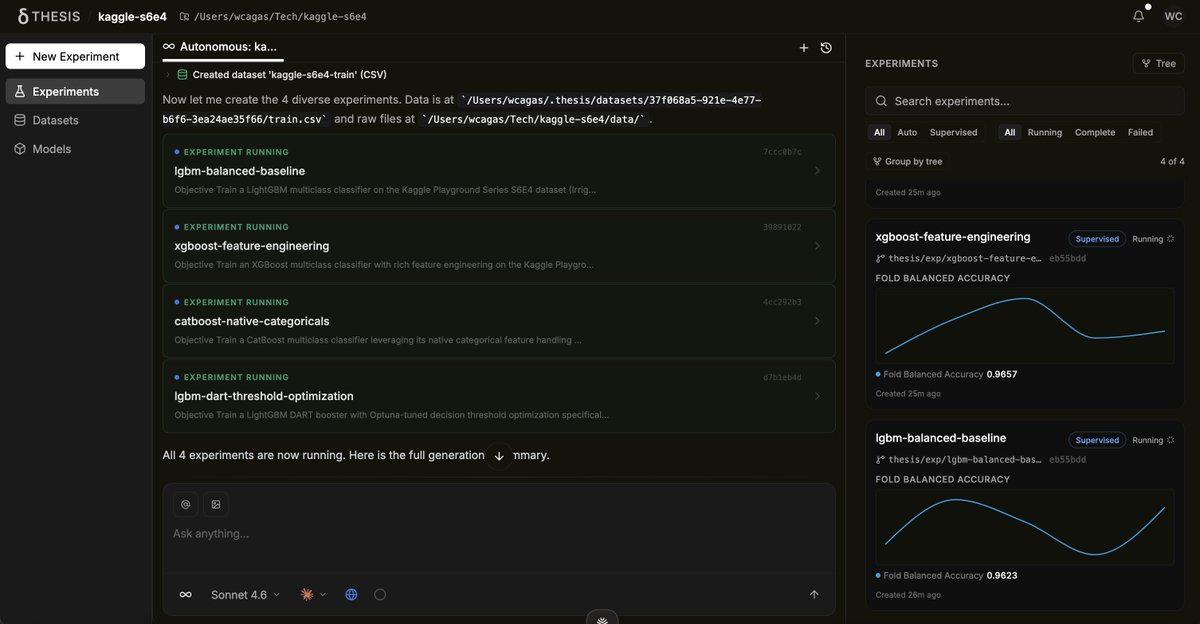
Task: Expand the Created dataset step
Action: coord(168,75)
